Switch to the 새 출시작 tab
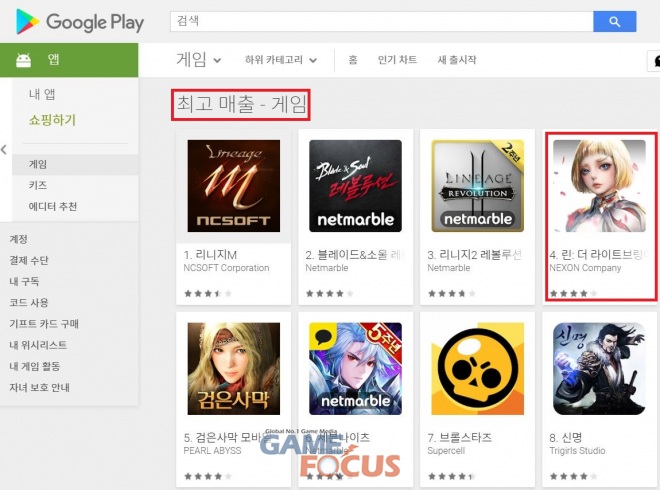This screenshot has width=660, height=490. click(457, 60)
